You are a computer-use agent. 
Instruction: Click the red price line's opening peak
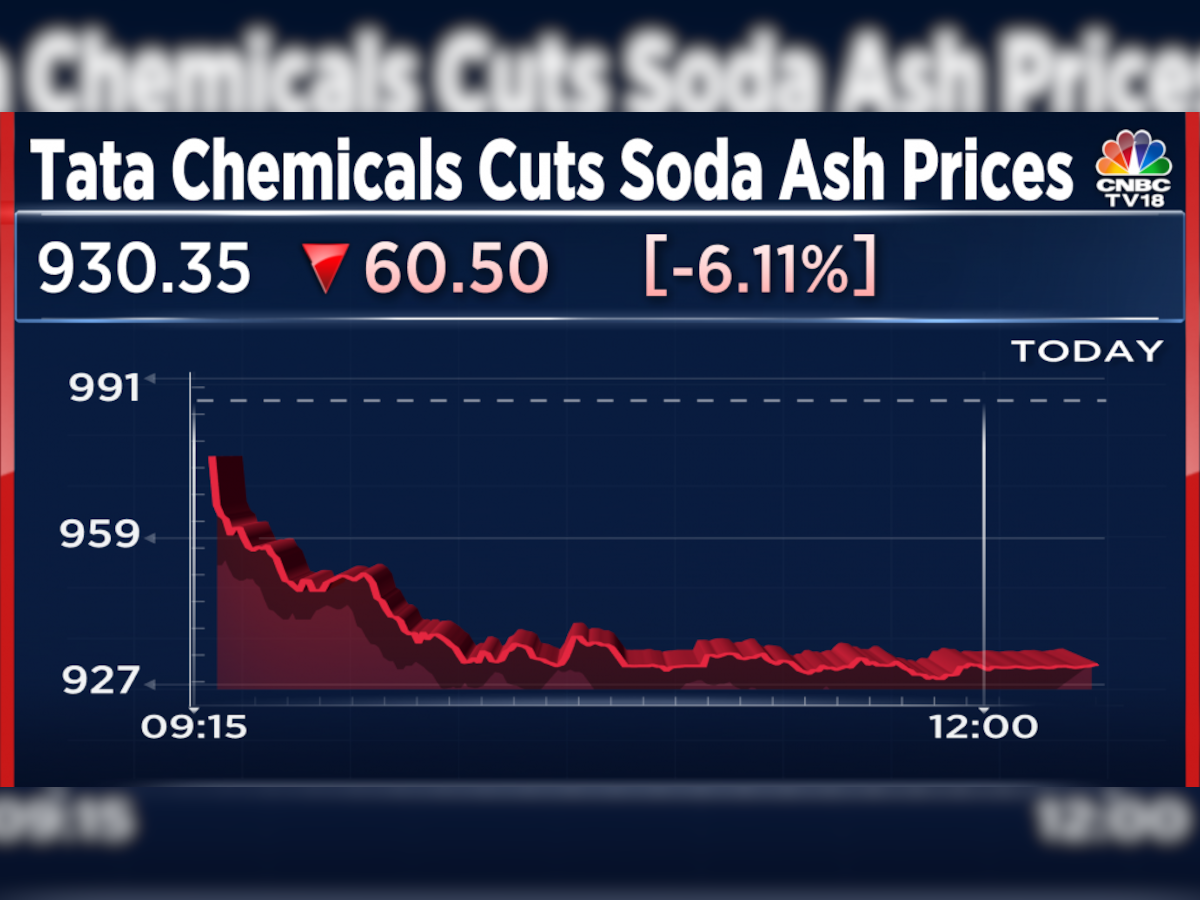[213, 460]
